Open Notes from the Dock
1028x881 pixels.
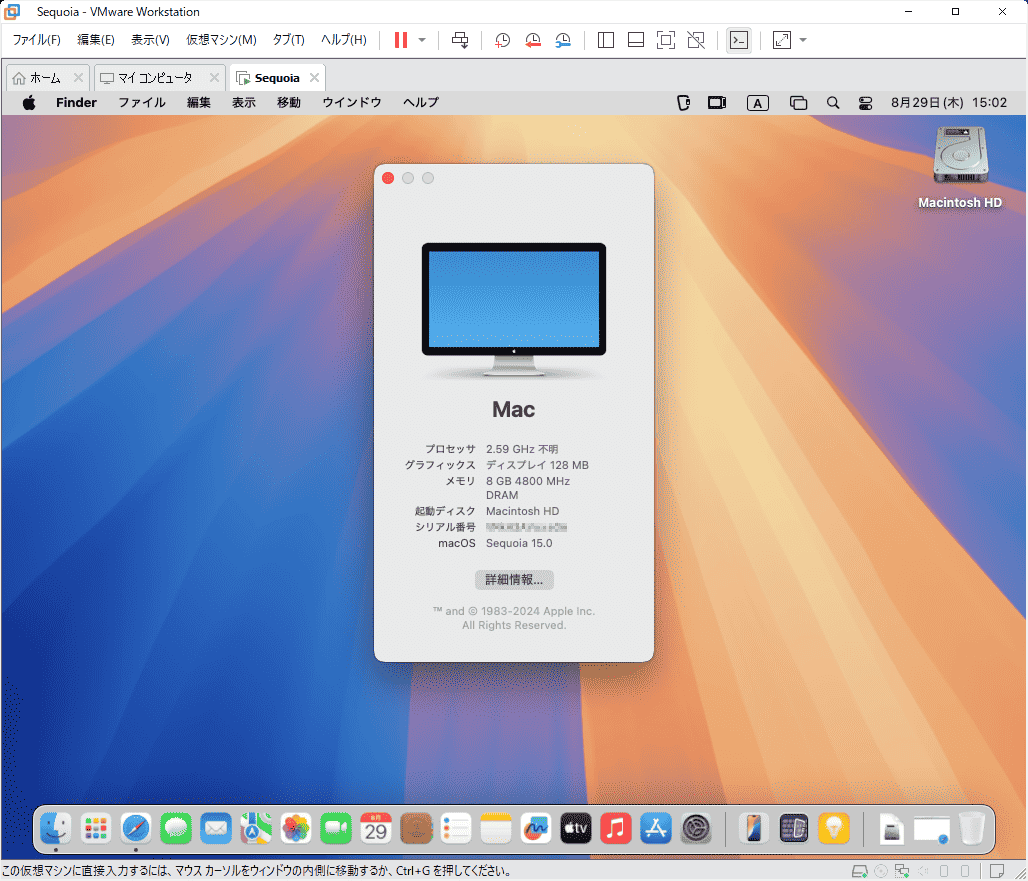[496, 829]
